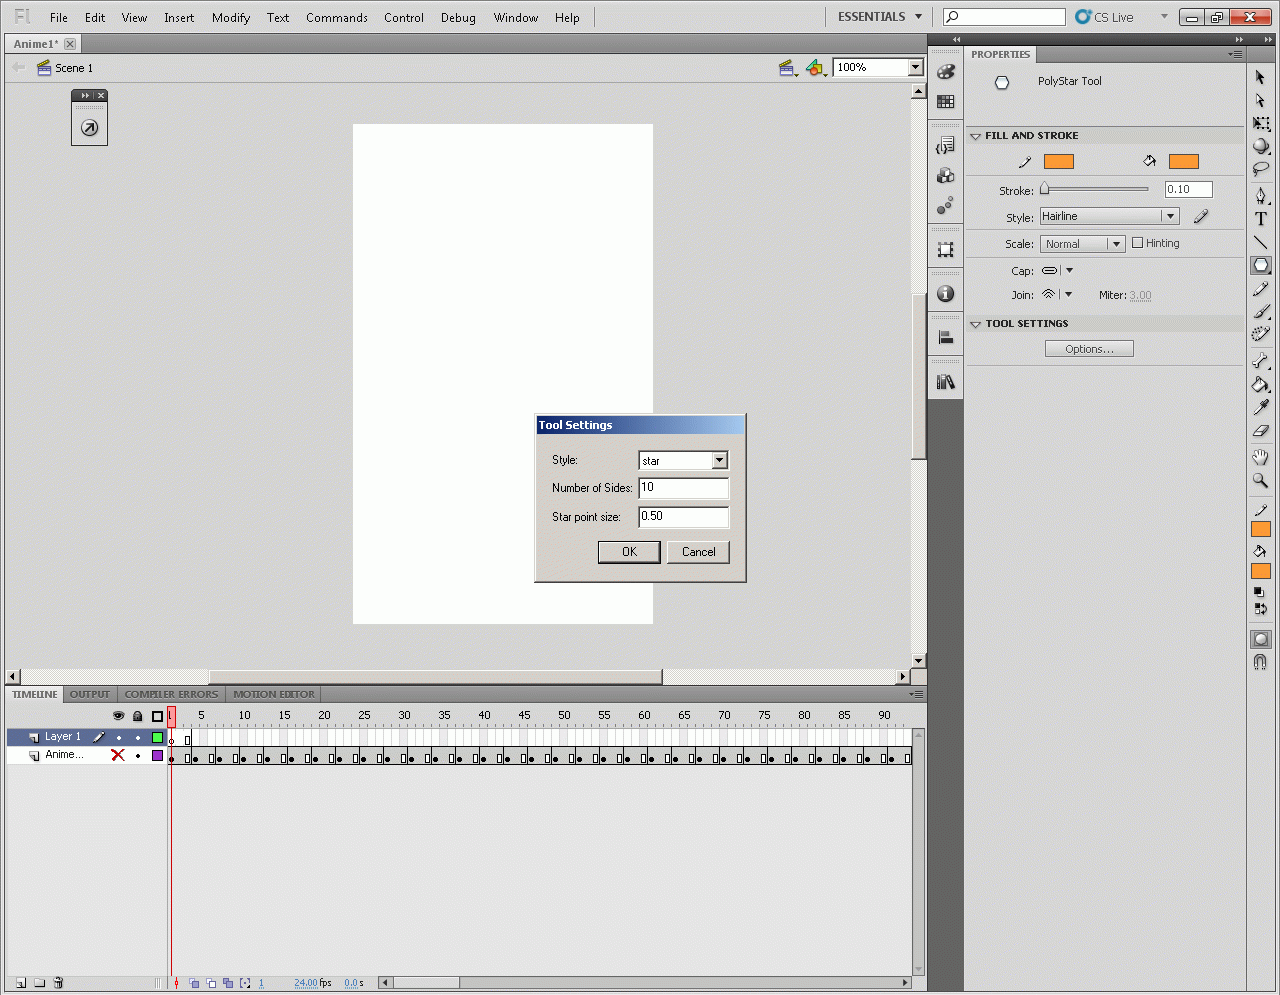Screen dimensions: 1280x995
Task: Click the orange fill color swatch
Action: coord(1183,162)
